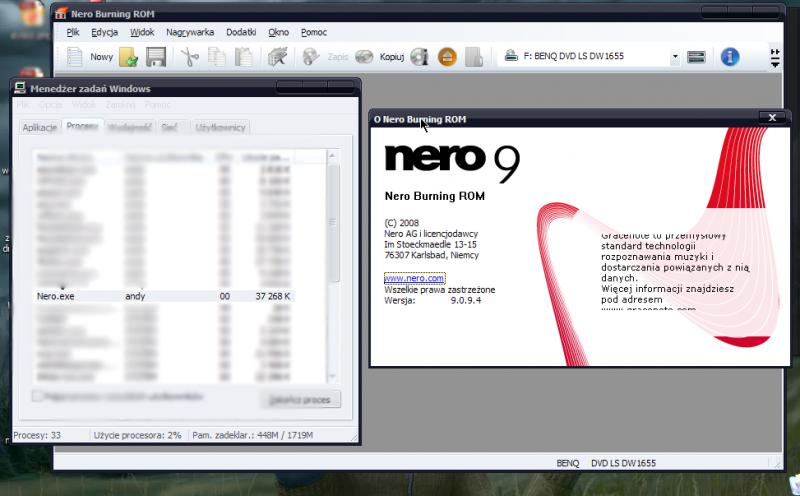Screen dimensions: 800x496
Task: Open the recorder drive dropdown arrow
Action: tap(675, 57)
